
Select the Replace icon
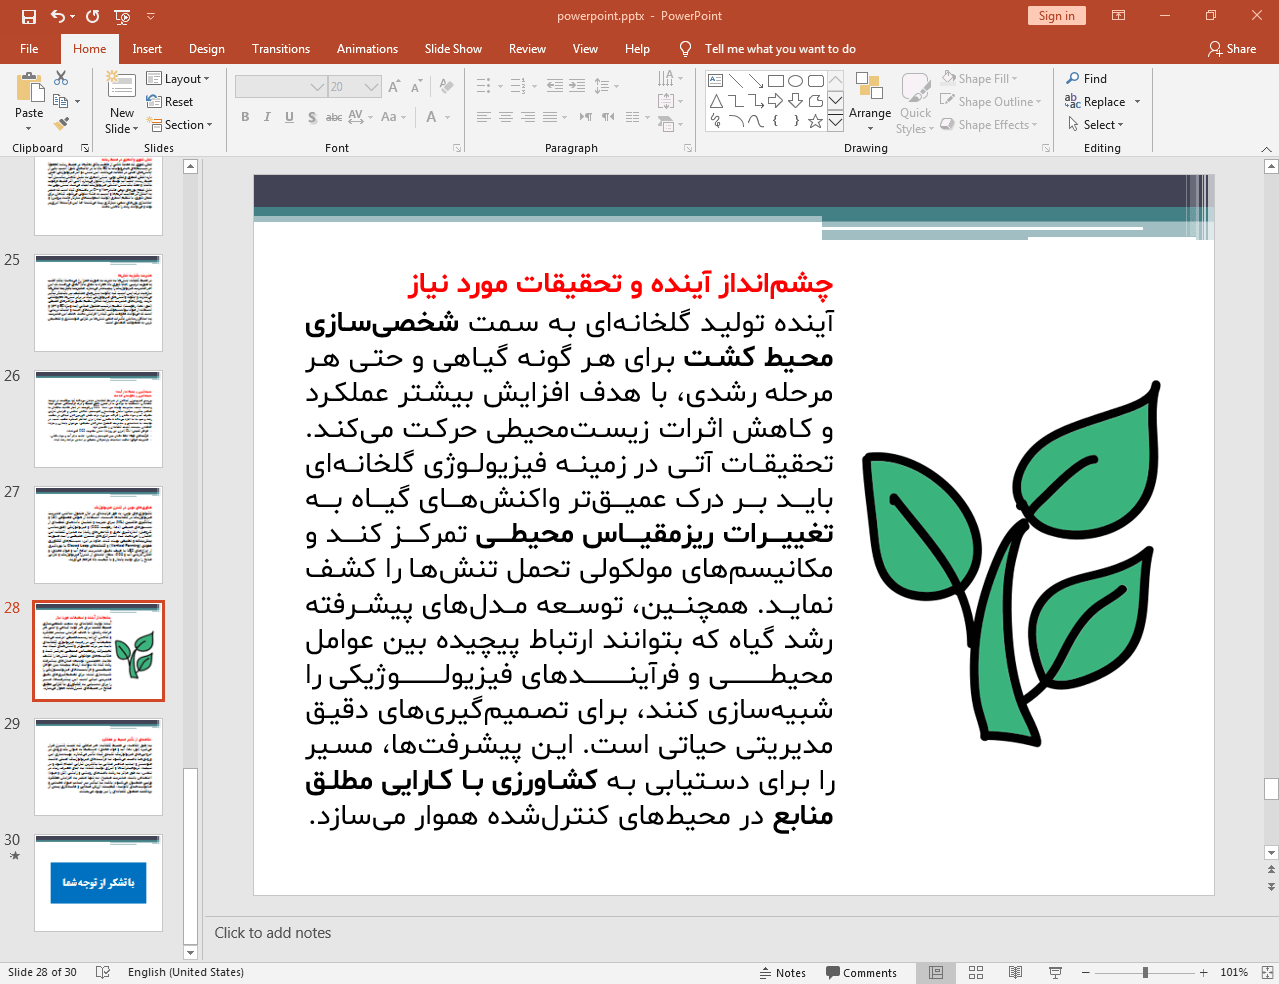[x=1094, y=101]
